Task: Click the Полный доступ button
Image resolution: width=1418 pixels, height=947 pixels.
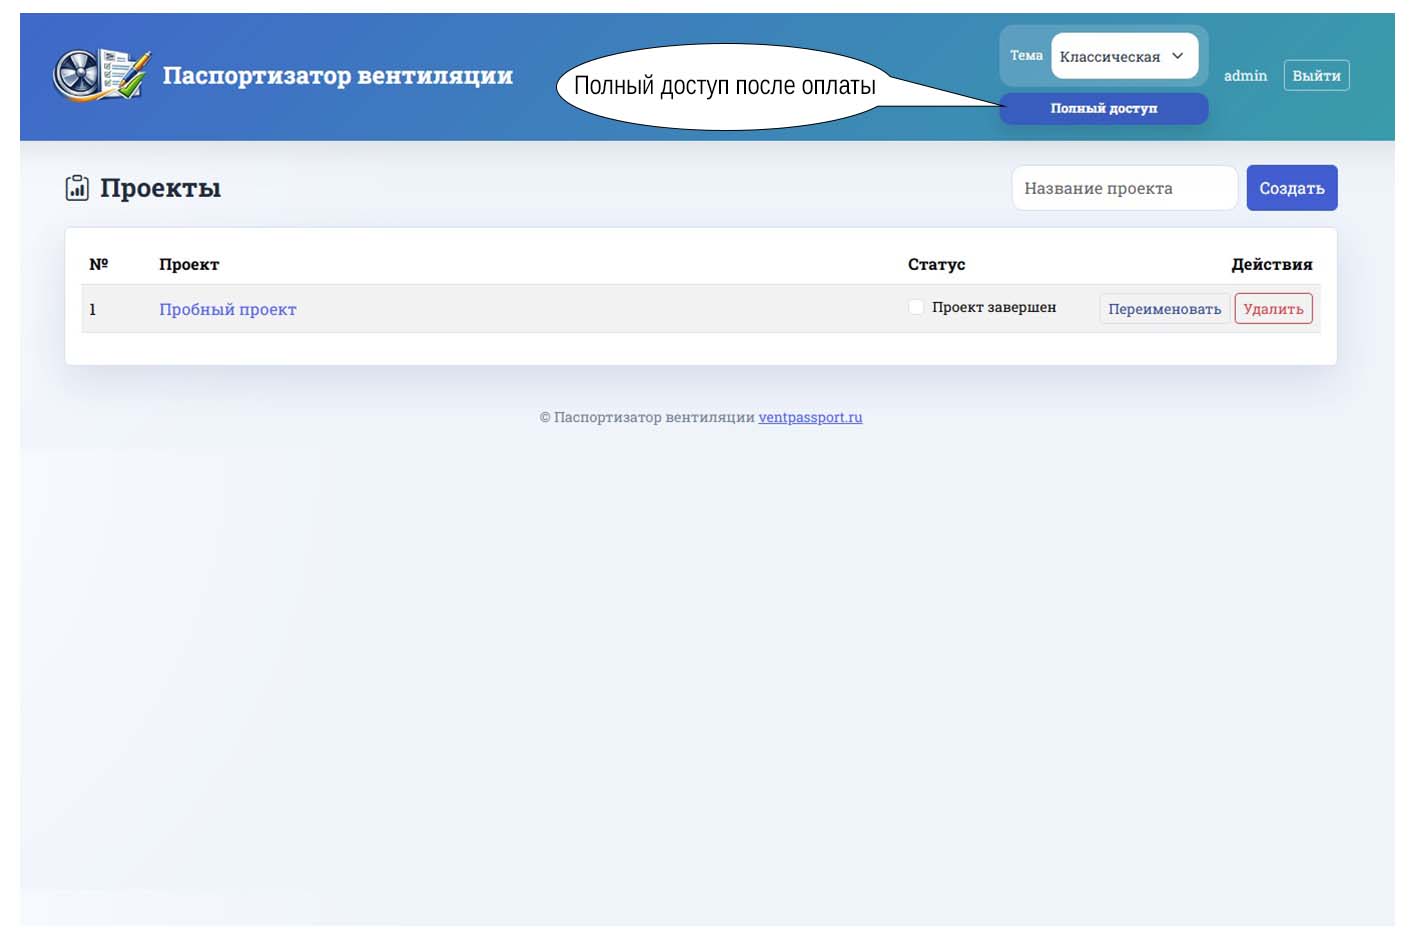Action: pyautogui.click(x=1104, y=108)
